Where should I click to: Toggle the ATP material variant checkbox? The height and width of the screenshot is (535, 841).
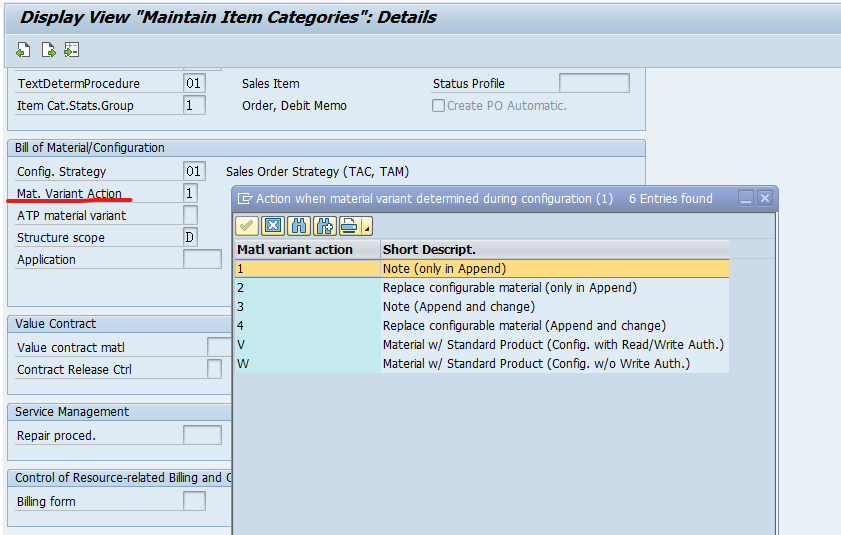click(x=190, y=215)
